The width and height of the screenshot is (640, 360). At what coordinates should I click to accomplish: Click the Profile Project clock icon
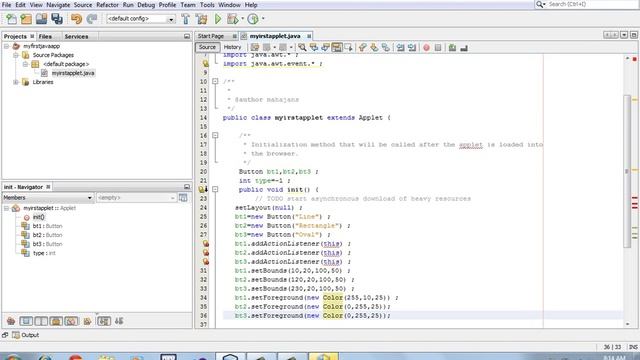[x=253, y=19]
